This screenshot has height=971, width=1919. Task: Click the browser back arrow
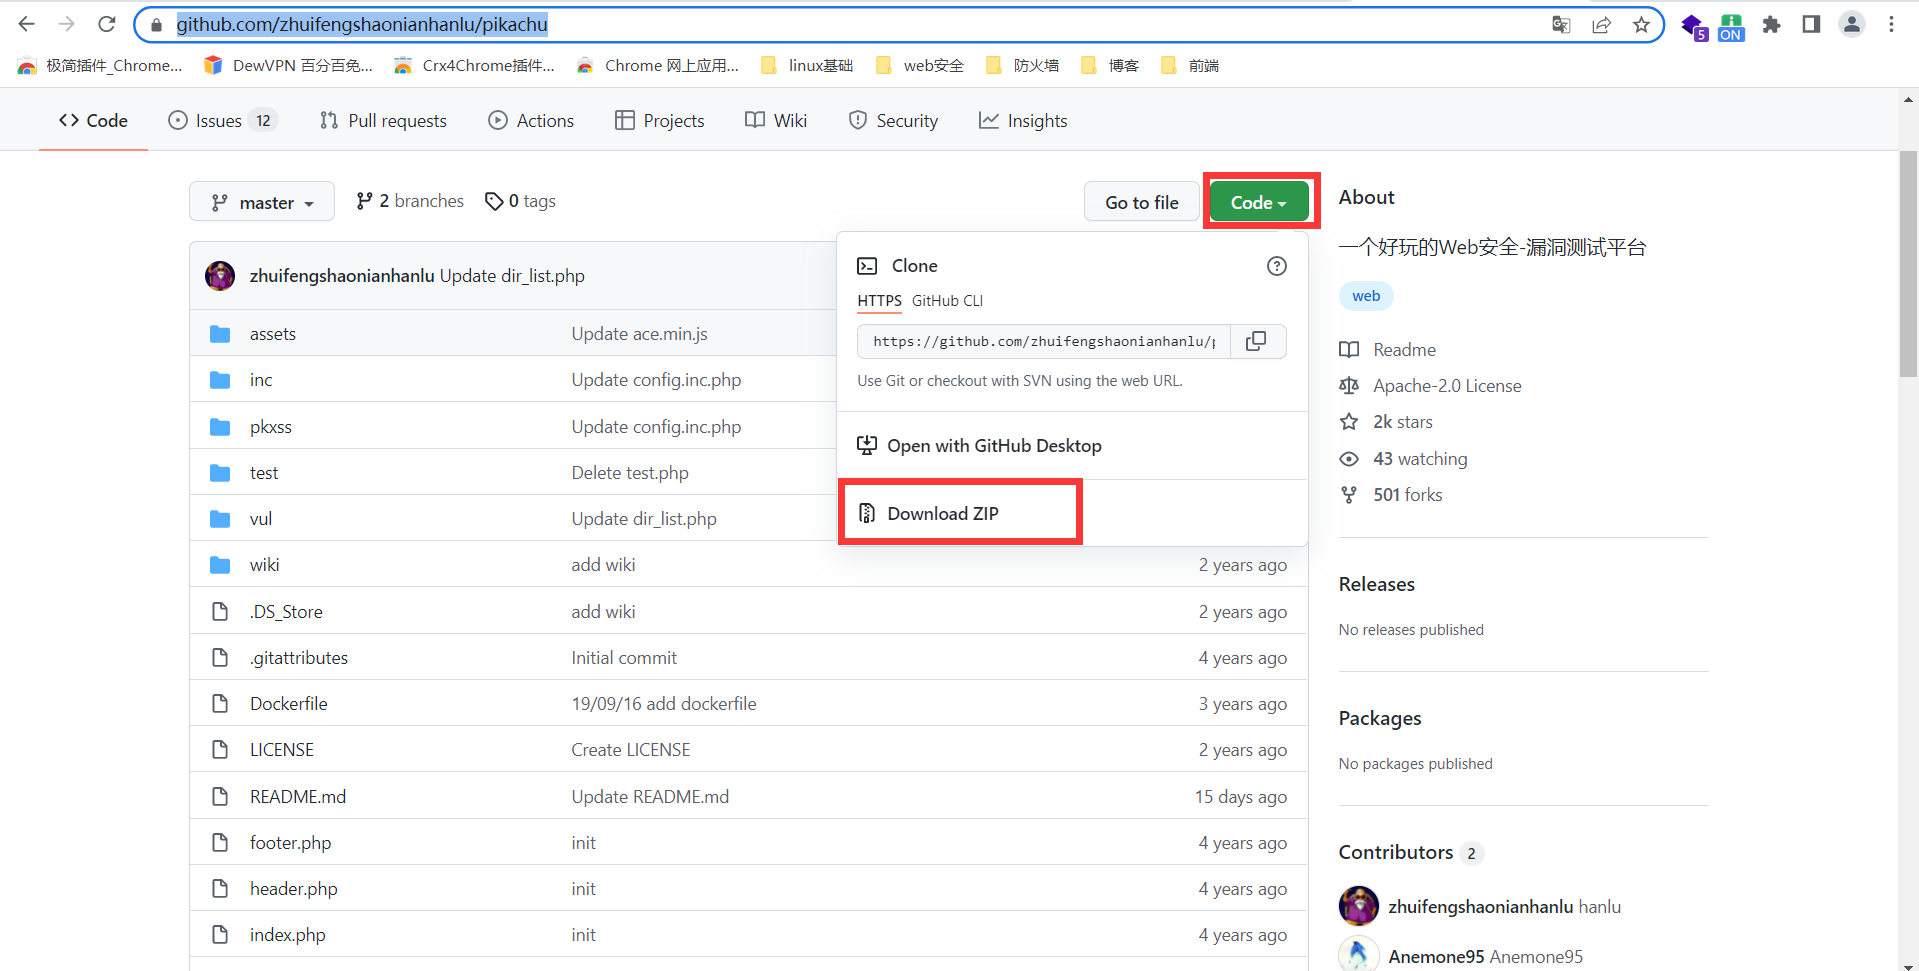[x=27, y=24]
